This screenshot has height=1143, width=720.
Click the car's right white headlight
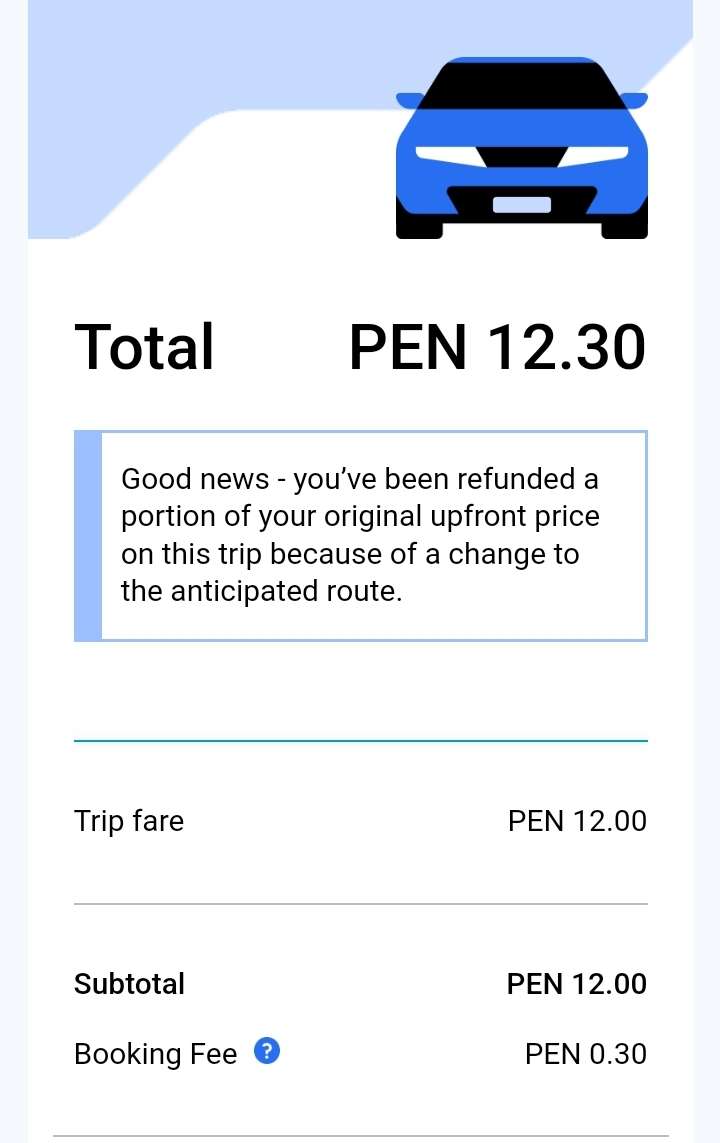596,153
